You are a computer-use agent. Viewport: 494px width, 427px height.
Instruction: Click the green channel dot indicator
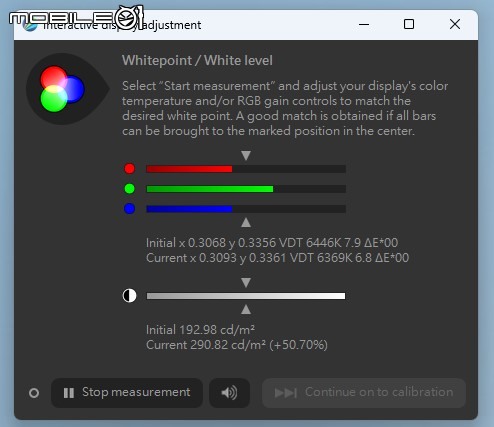(130, 189)
